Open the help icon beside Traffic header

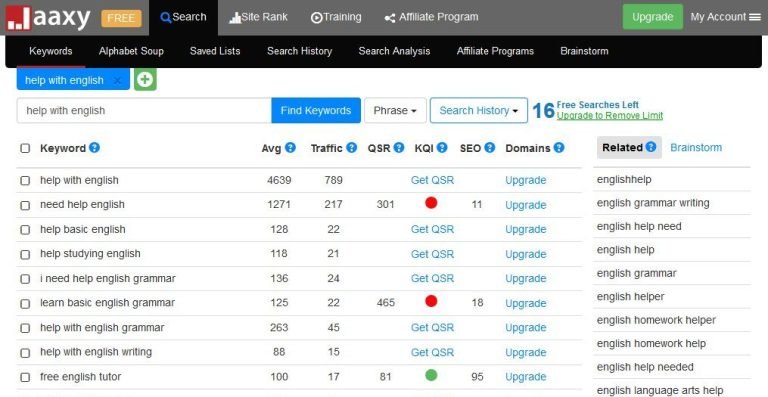point(352,147)
